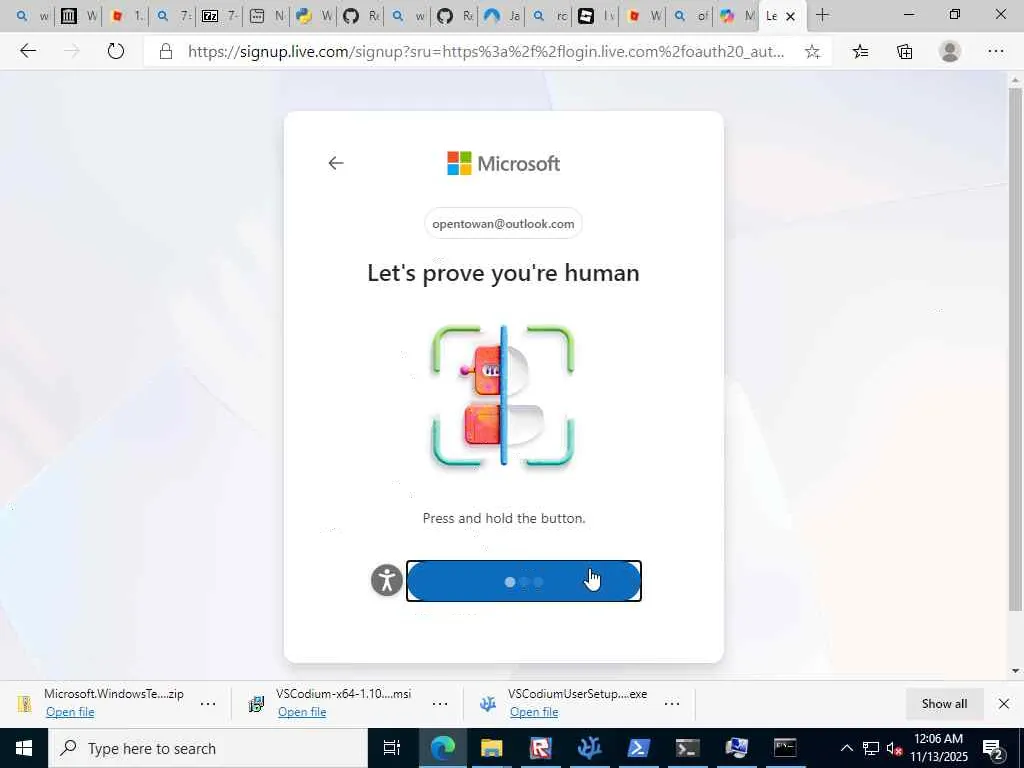The image size is (1024, 768).
Task: Click the blue press and hold button
Action: point(524,581)
